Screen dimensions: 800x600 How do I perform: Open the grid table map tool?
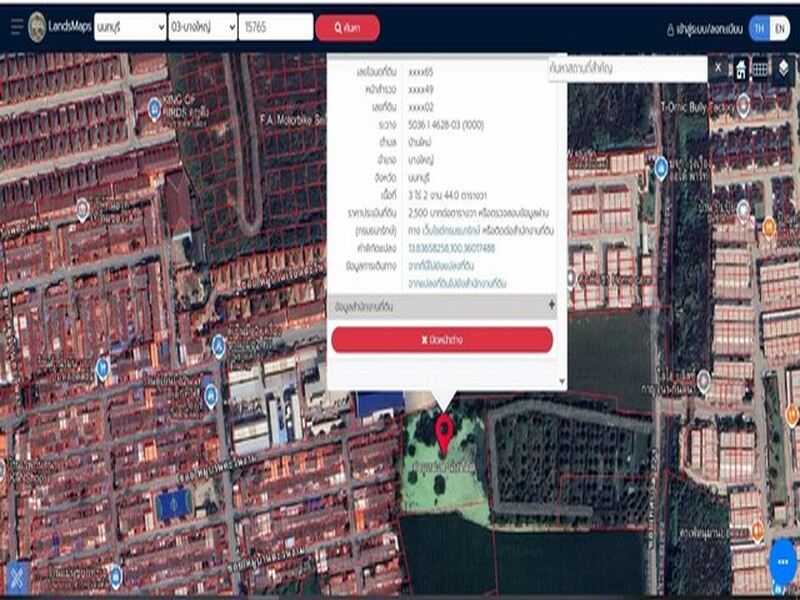pyautogui.click(x=761, y=69)
